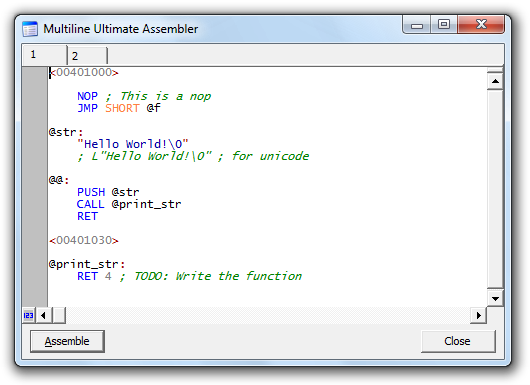Screen dimensions: 530x385
Task: Maximize the Multiline Ultimate Assembler window
Action: [444, 25]
